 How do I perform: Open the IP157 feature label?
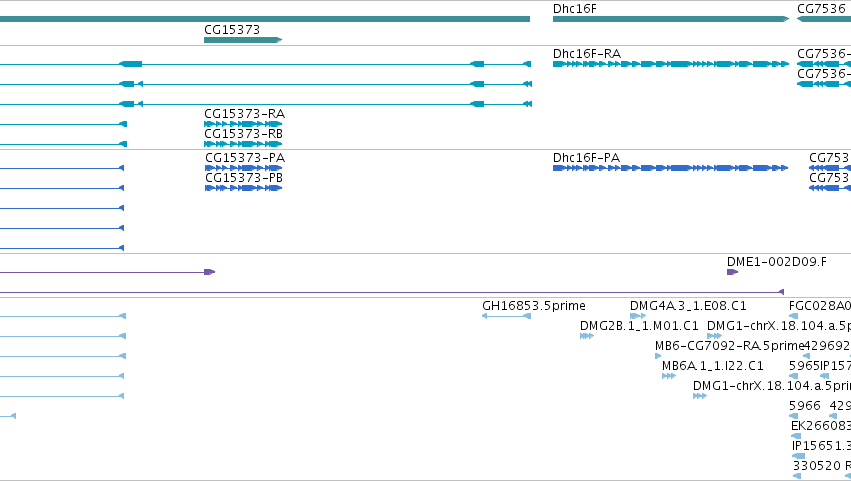(835, 366)
